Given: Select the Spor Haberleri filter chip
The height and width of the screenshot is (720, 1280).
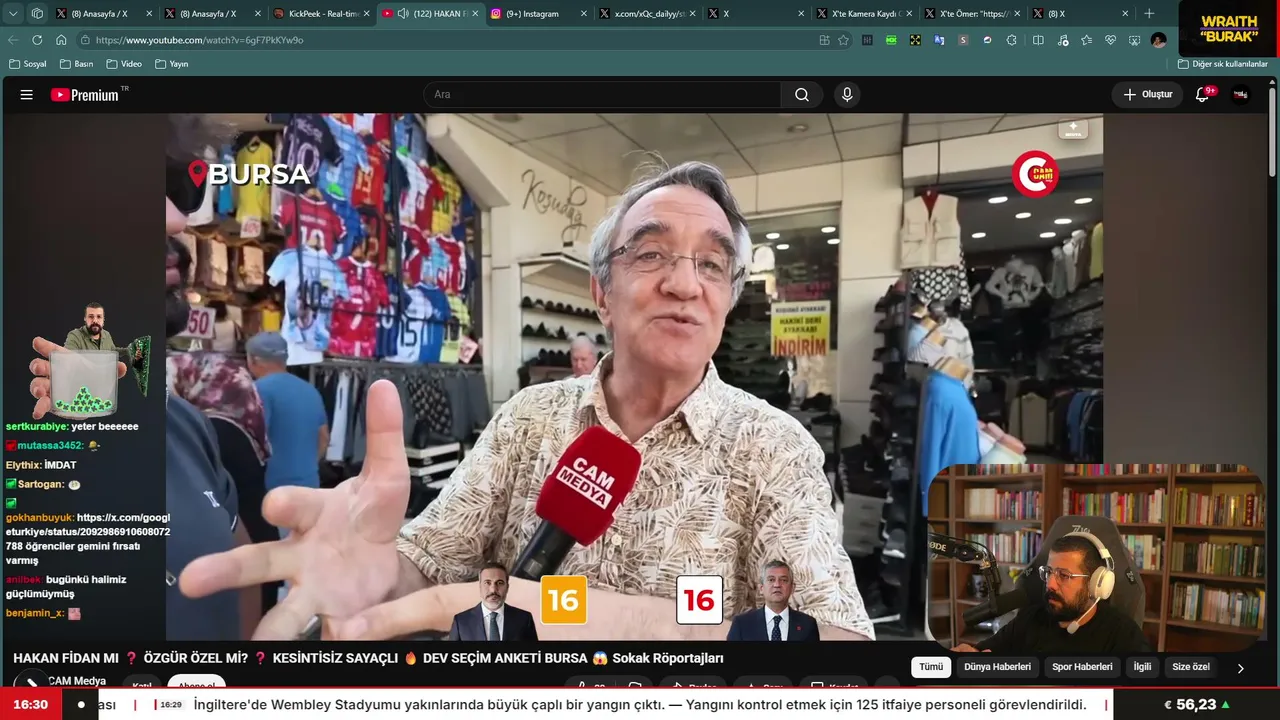Looking at the screenshot, I should (x=1082, y=667).
